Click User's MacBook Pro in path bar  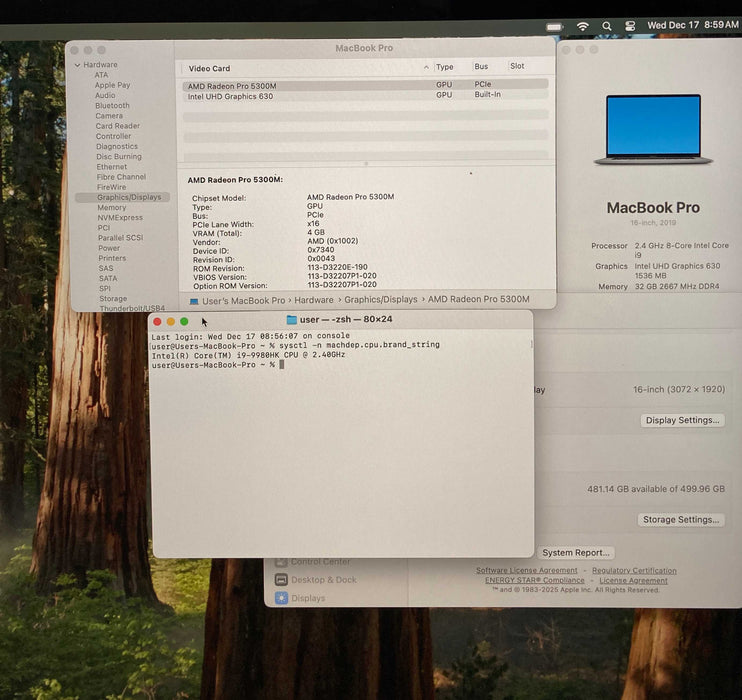point(243,301)
